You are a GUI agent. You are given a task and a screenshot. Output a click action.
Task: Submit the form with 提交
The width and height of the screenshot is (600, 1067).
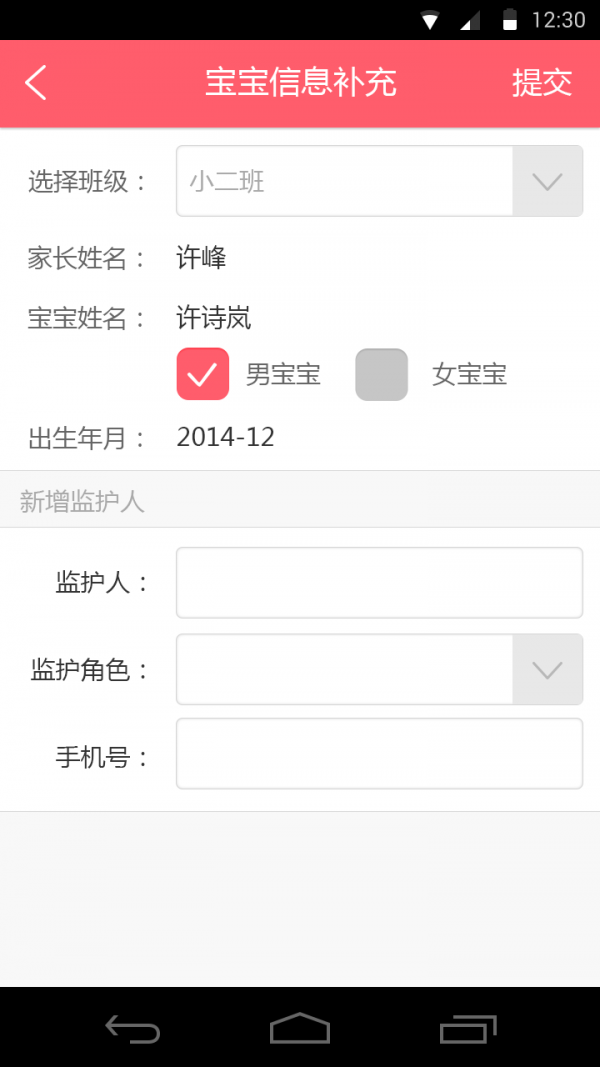[542, 83]
